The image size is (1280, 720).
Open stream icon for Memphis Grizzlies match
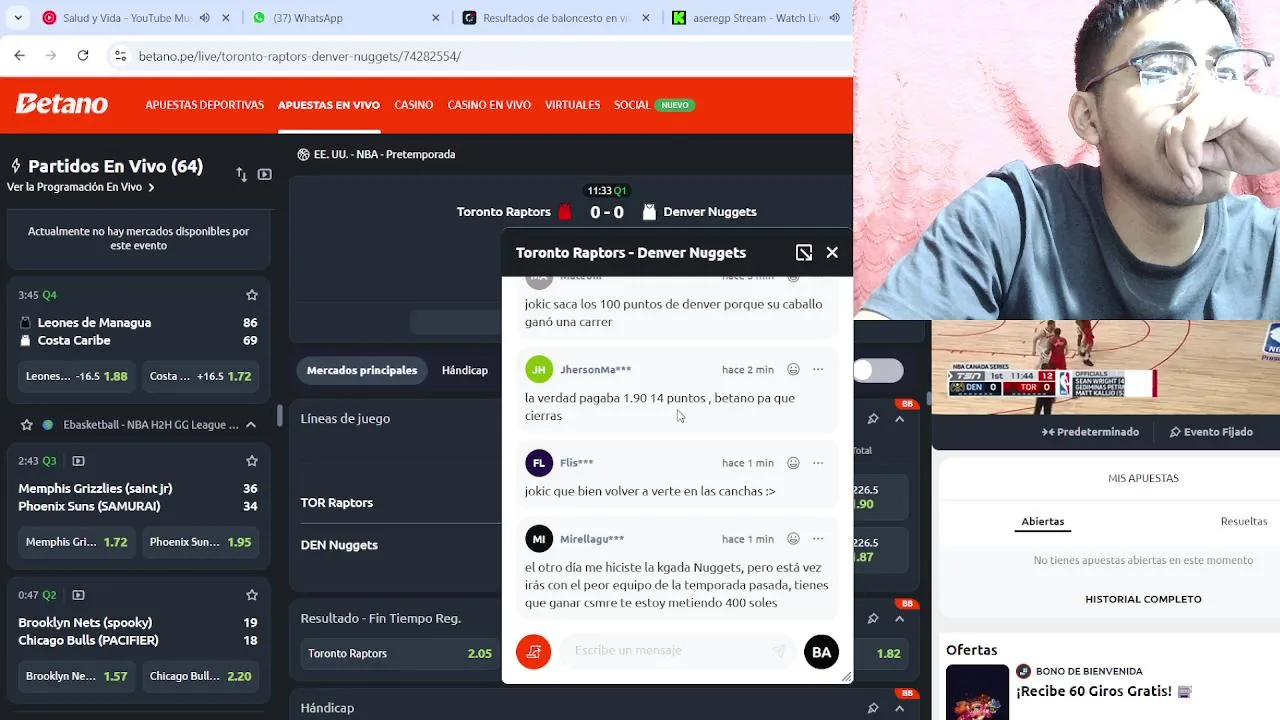78,461
